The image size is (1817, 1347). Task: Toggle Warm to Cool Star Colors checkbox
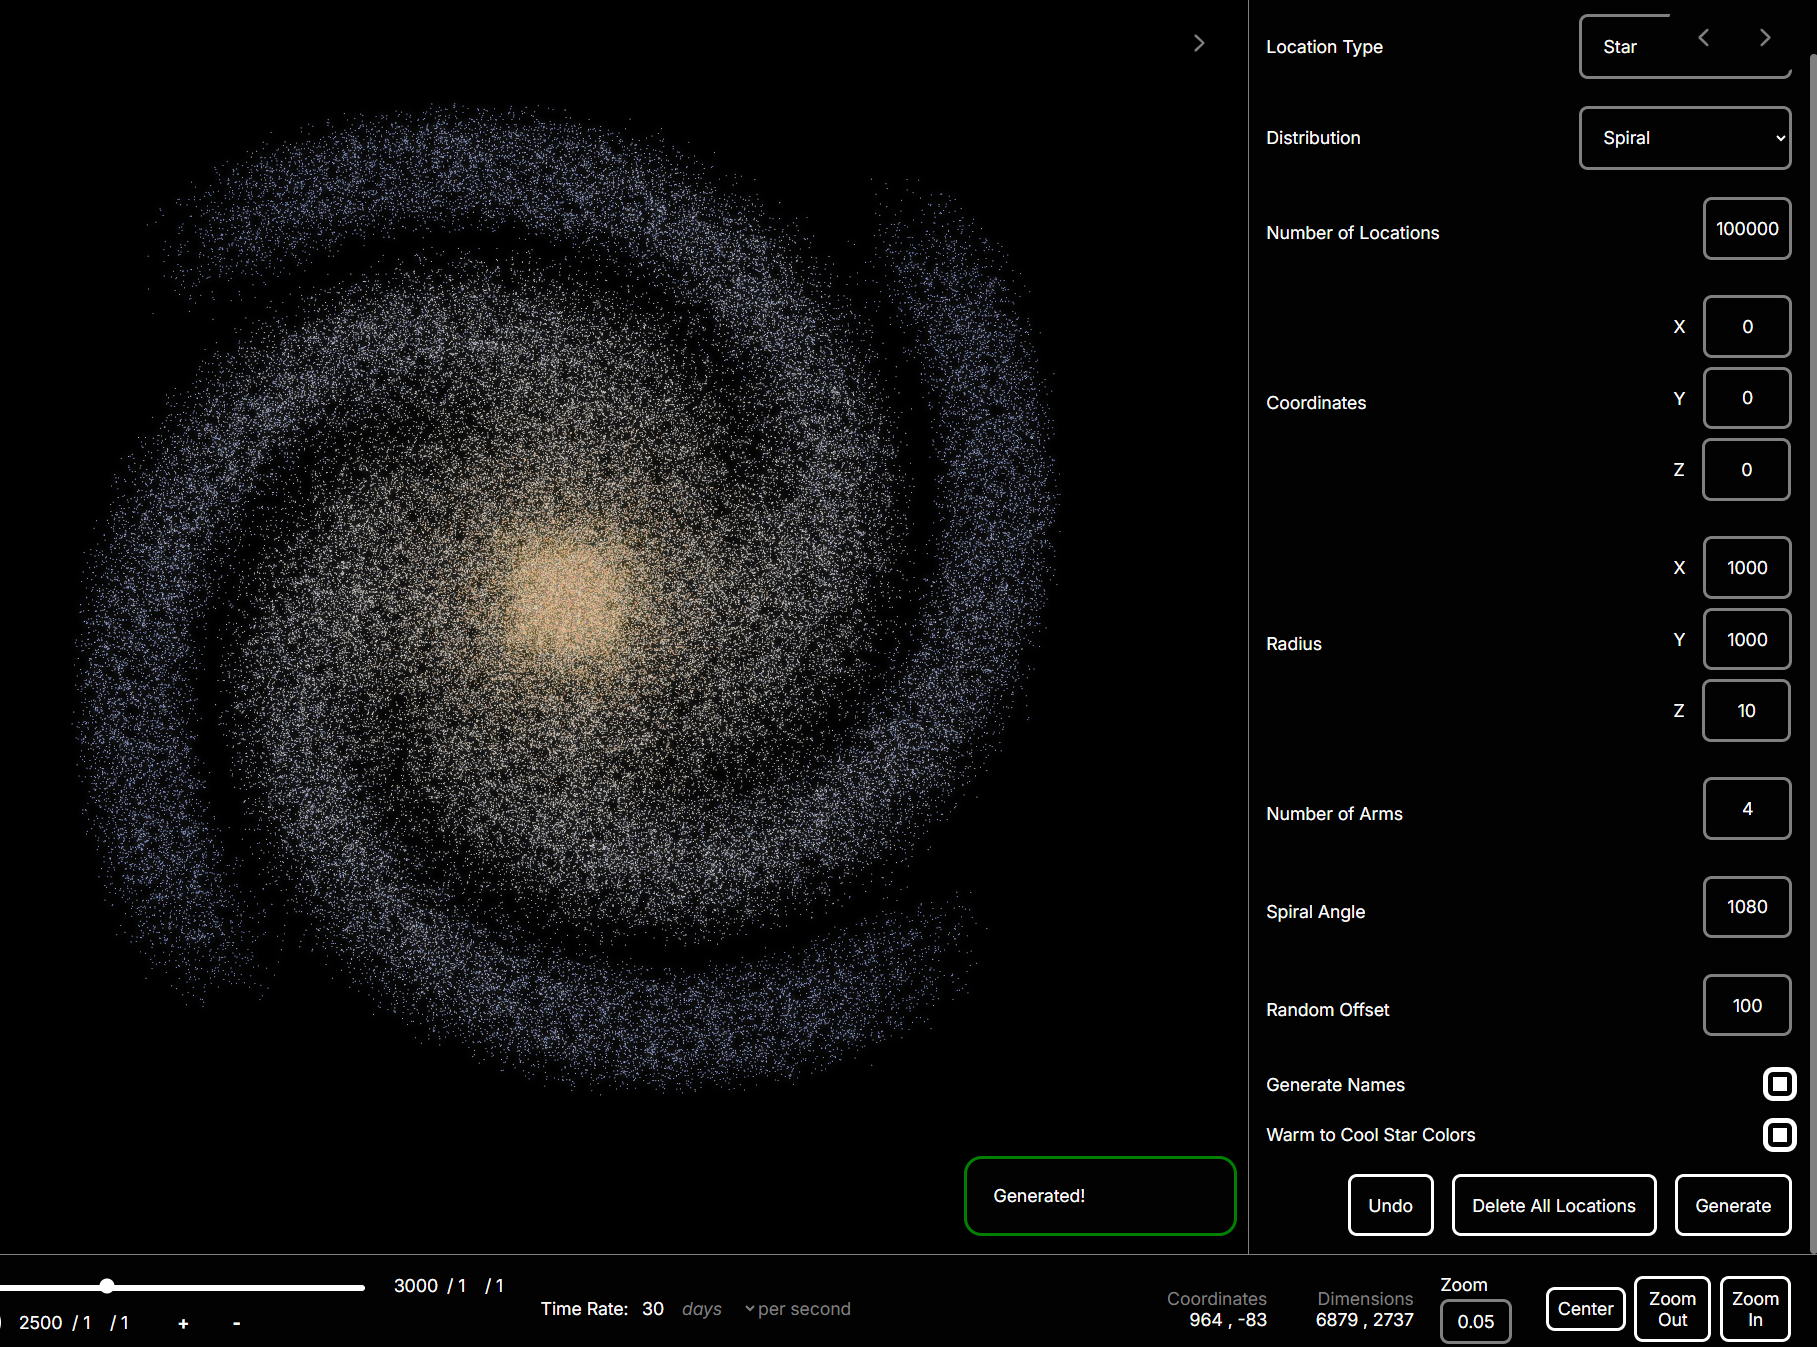tap(1779, 1135)
